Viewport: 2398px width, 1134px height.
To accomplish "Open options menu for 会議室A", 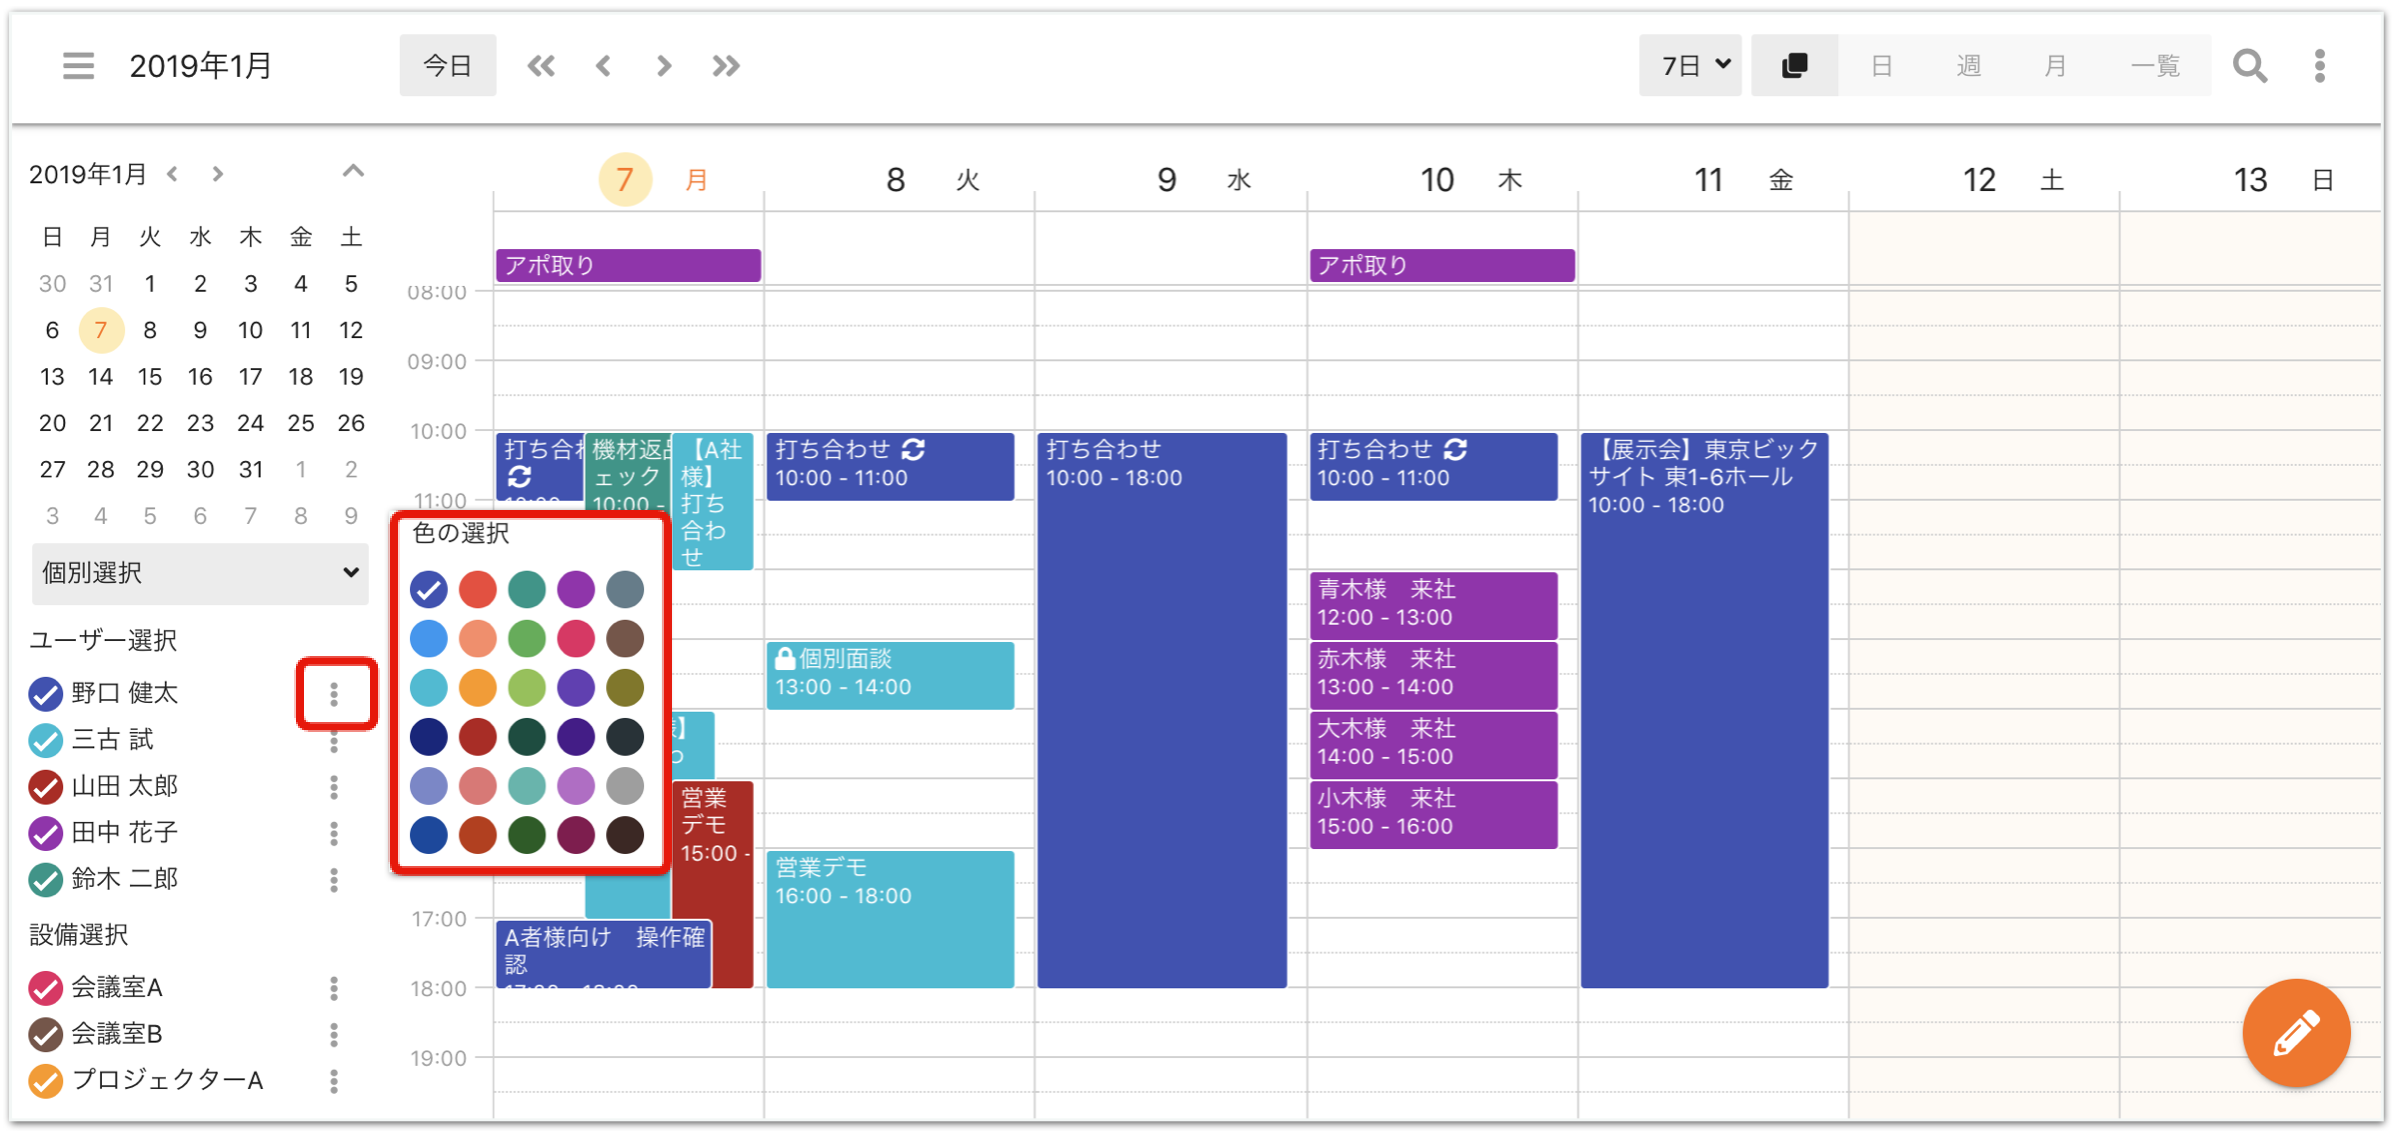I will 335,988.
